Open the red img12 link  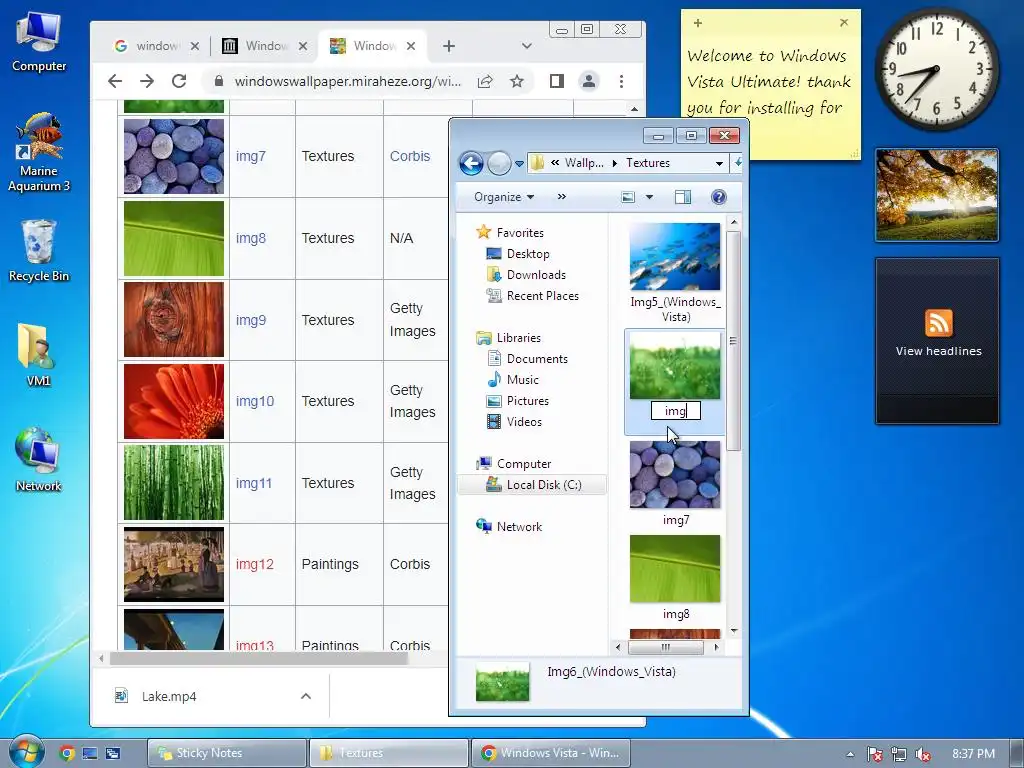click(255, 564)
